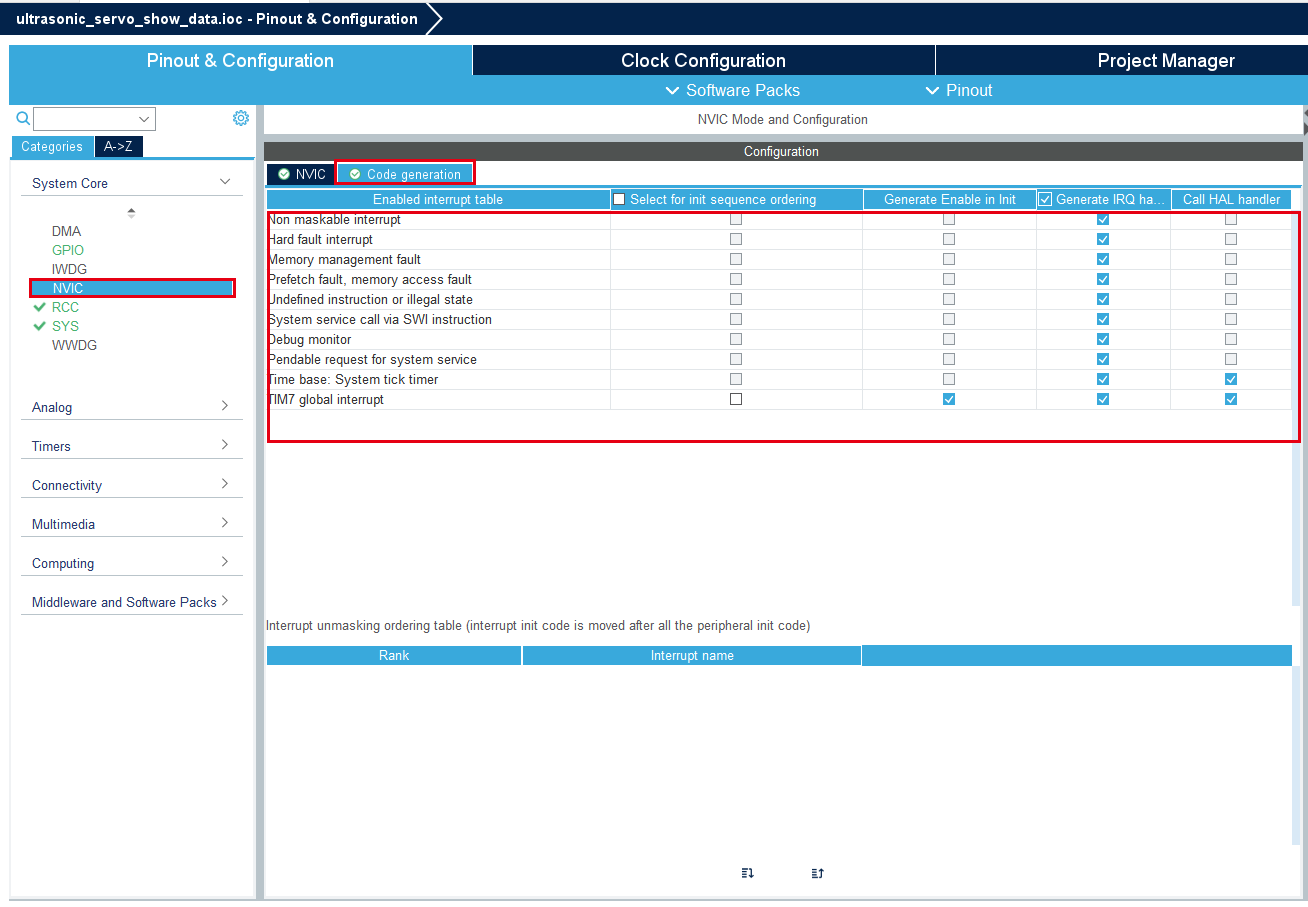Collapse the System Core category
The image size is (1308, 907).
[x=225, y=182]
